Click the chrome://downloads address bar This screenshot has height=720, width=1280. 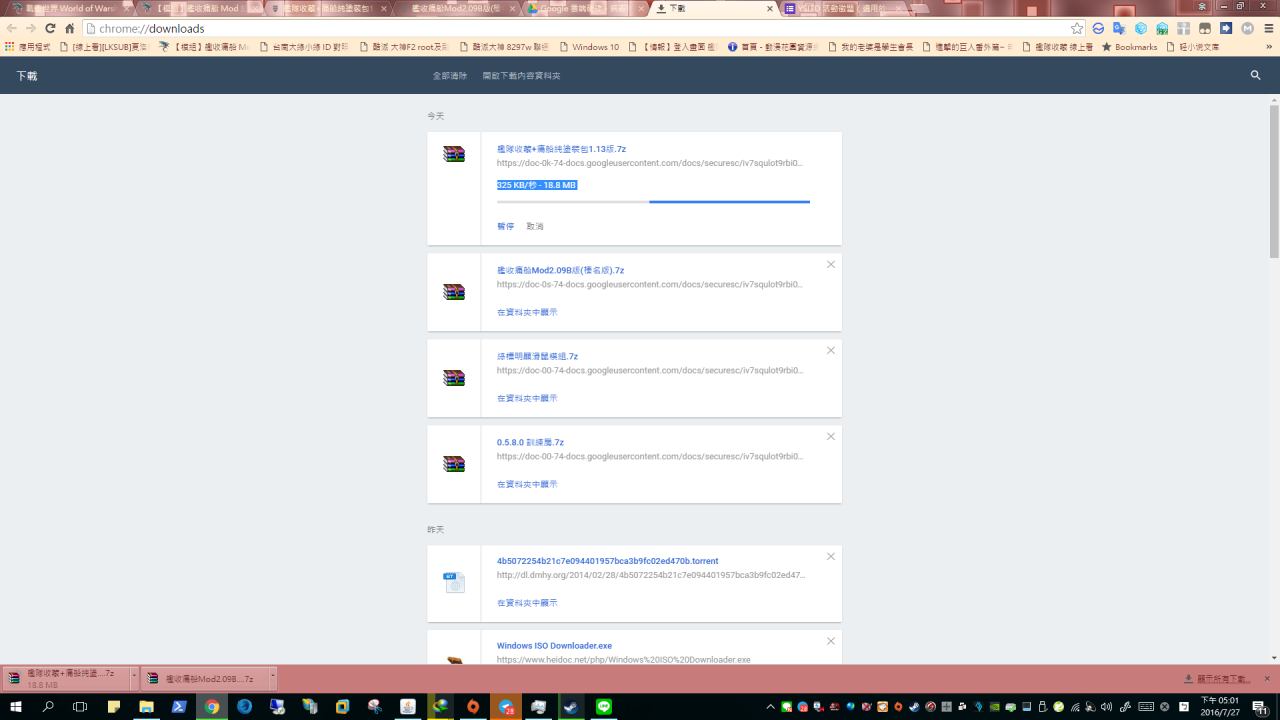580,29
